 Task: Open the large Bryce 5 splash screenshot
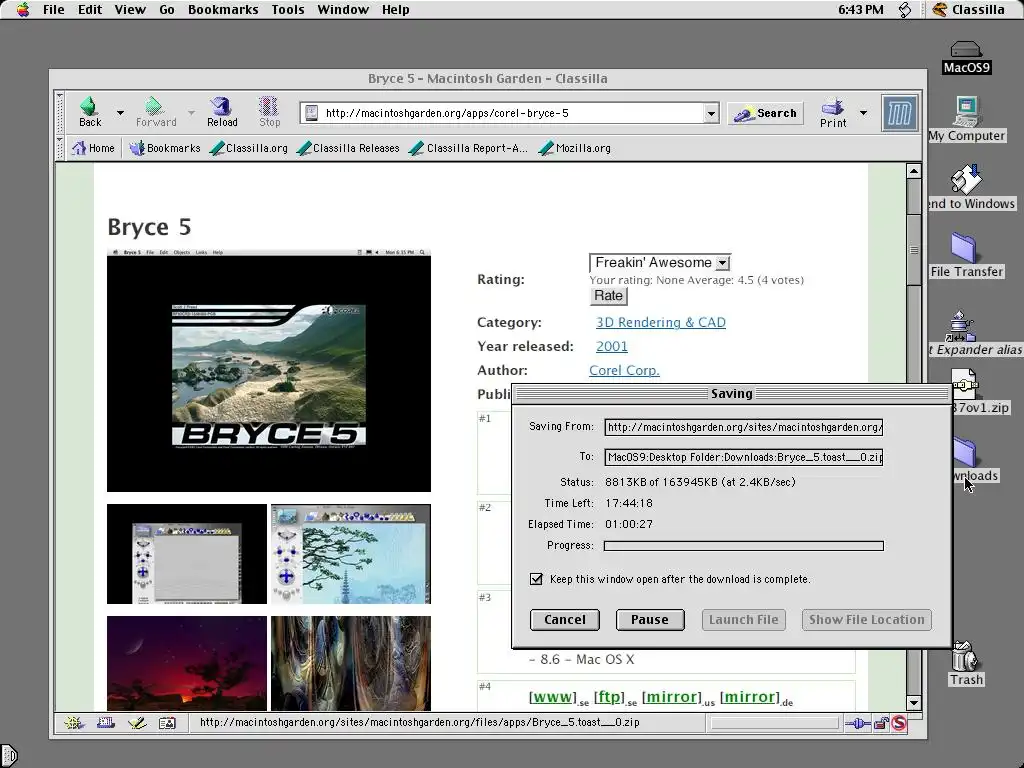tap(269, 370)
